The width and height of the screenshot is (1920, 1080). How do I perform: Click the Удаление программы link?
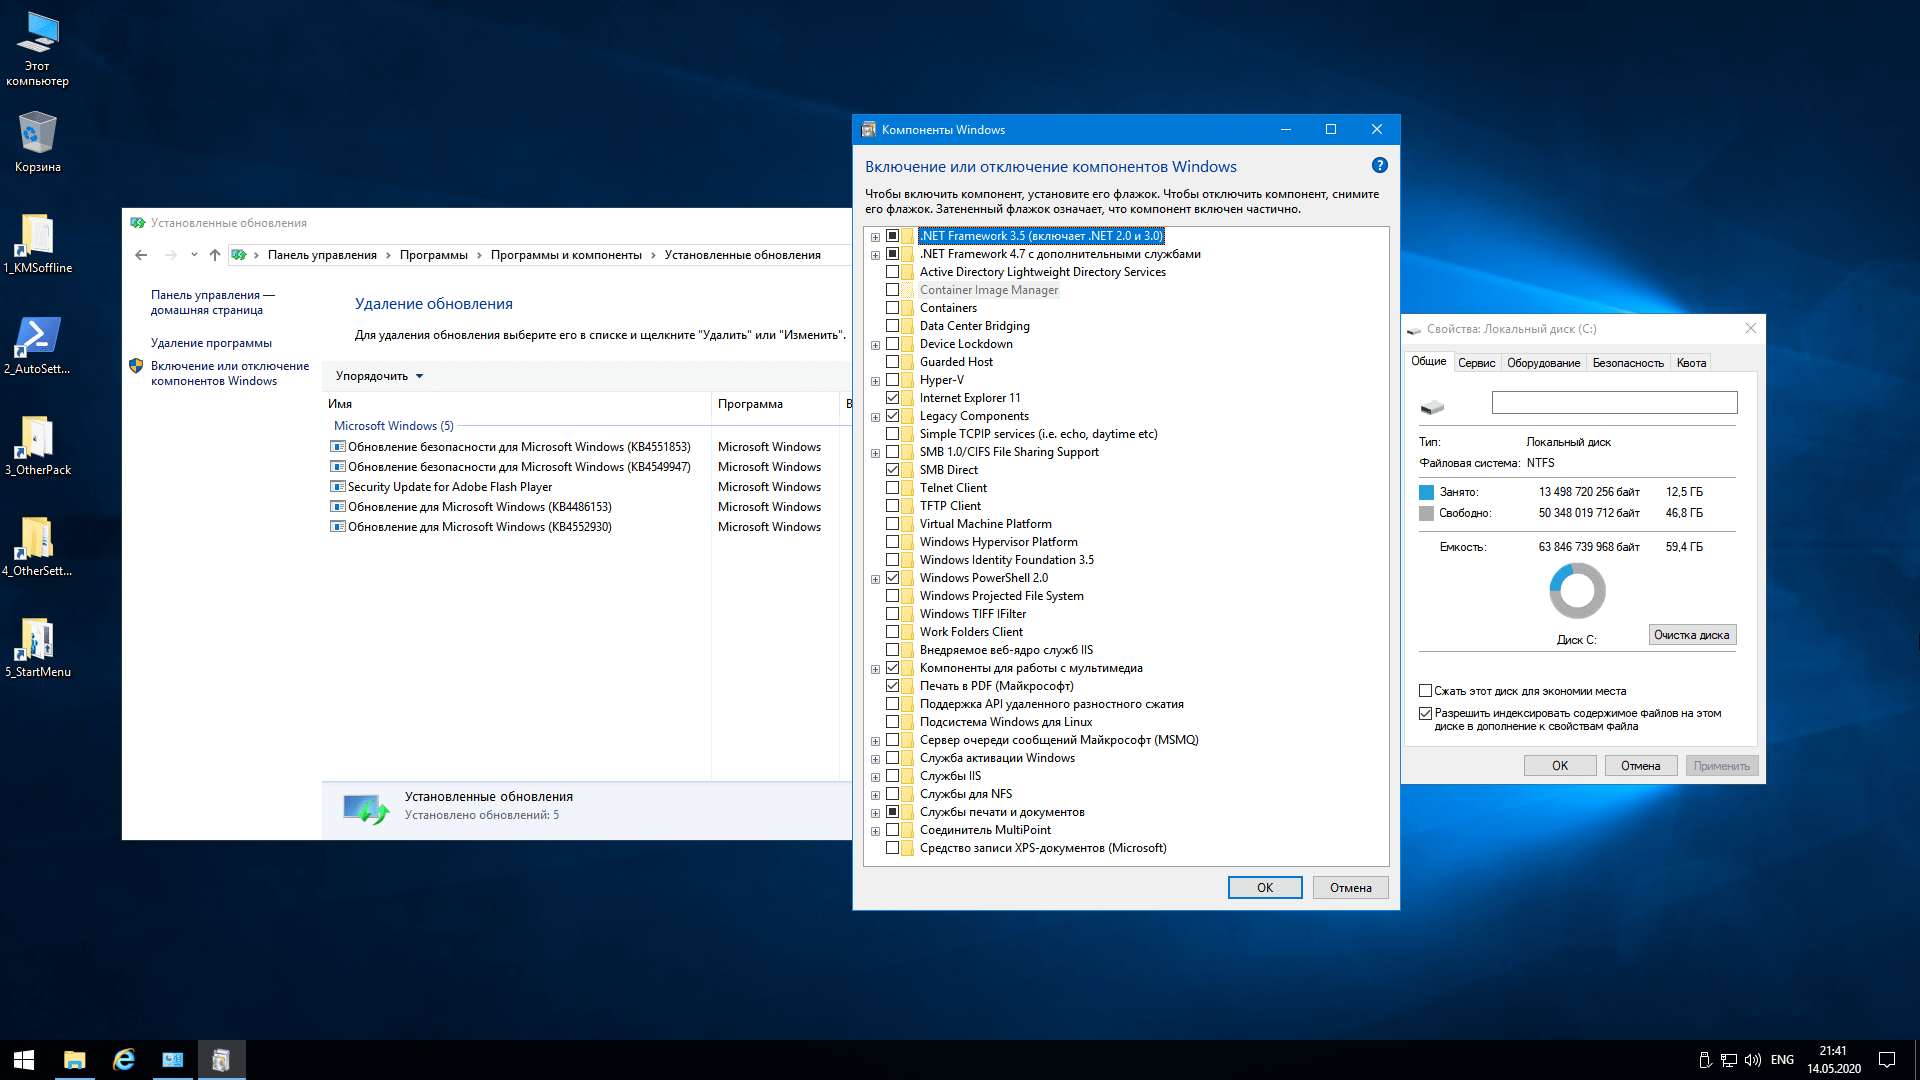pos(211,343)
